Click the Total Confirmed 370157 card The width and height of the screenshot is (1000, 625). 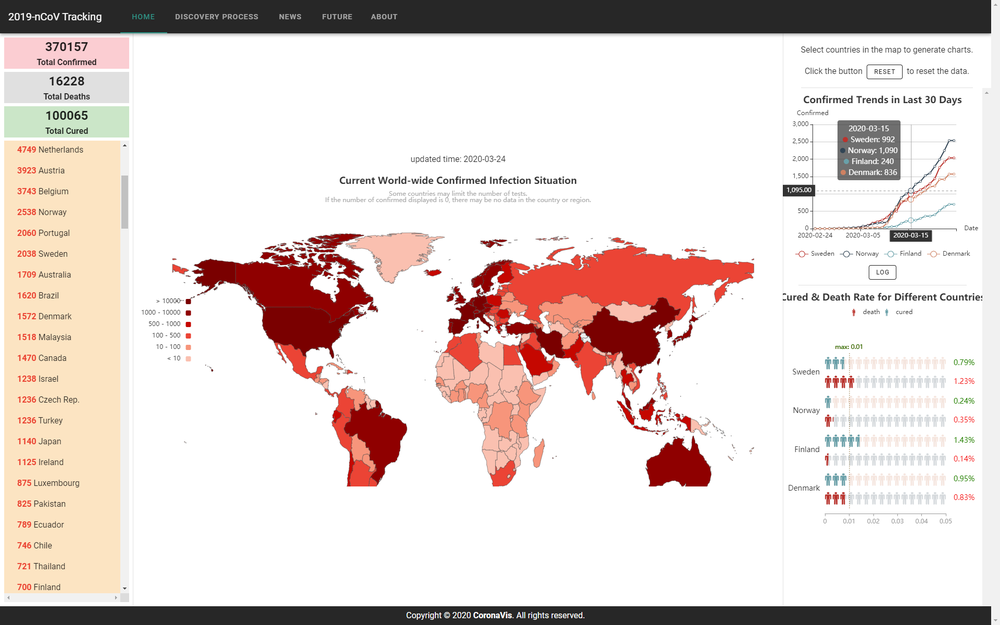(x=66, y=53)
